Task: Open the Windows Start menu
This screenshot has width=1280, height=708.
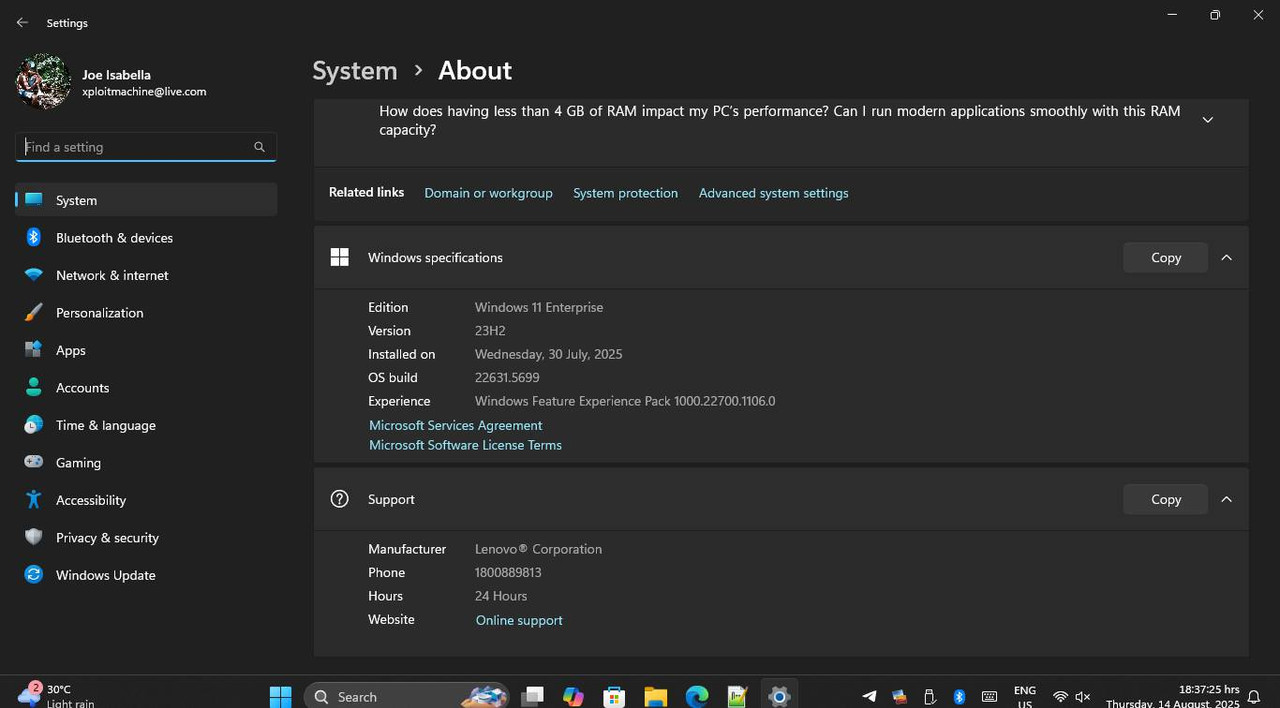Action: pyautogui.click(x=281, y=696)
